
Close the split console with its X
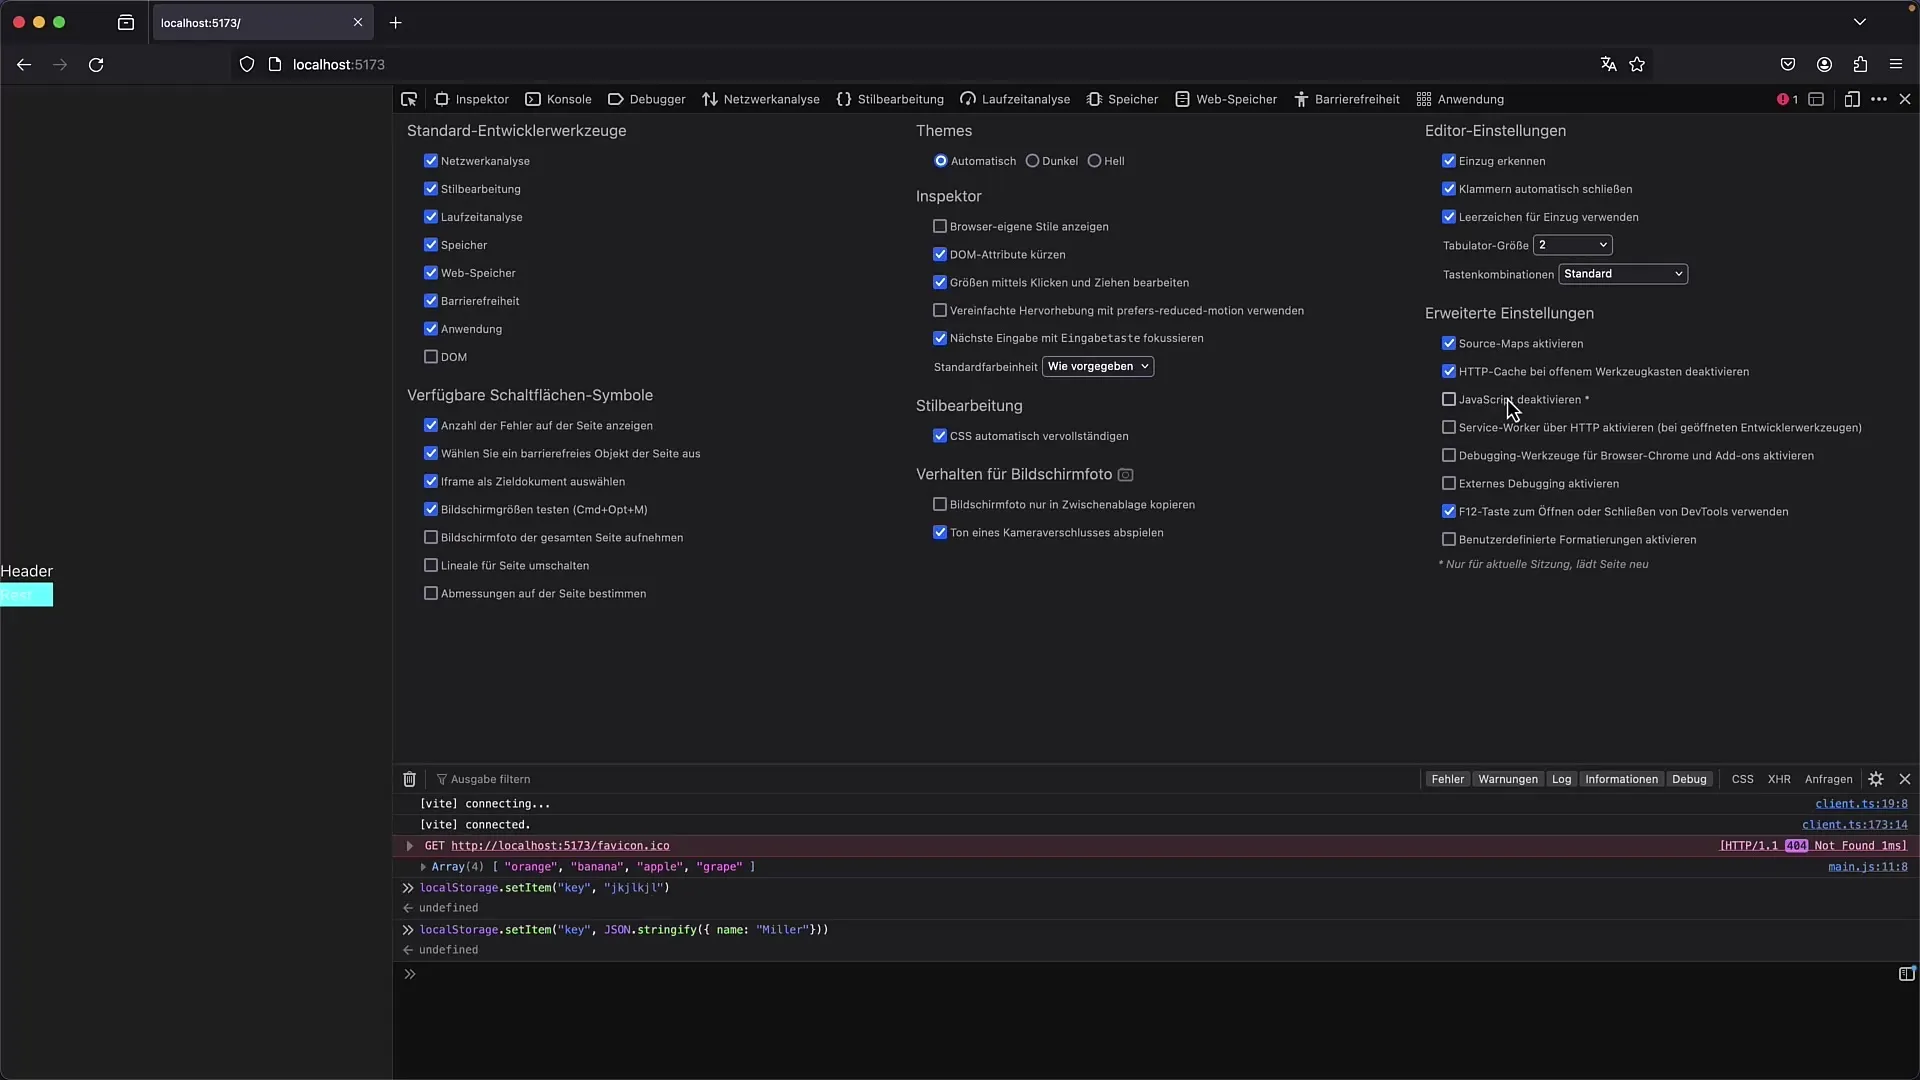[1905, 779]
